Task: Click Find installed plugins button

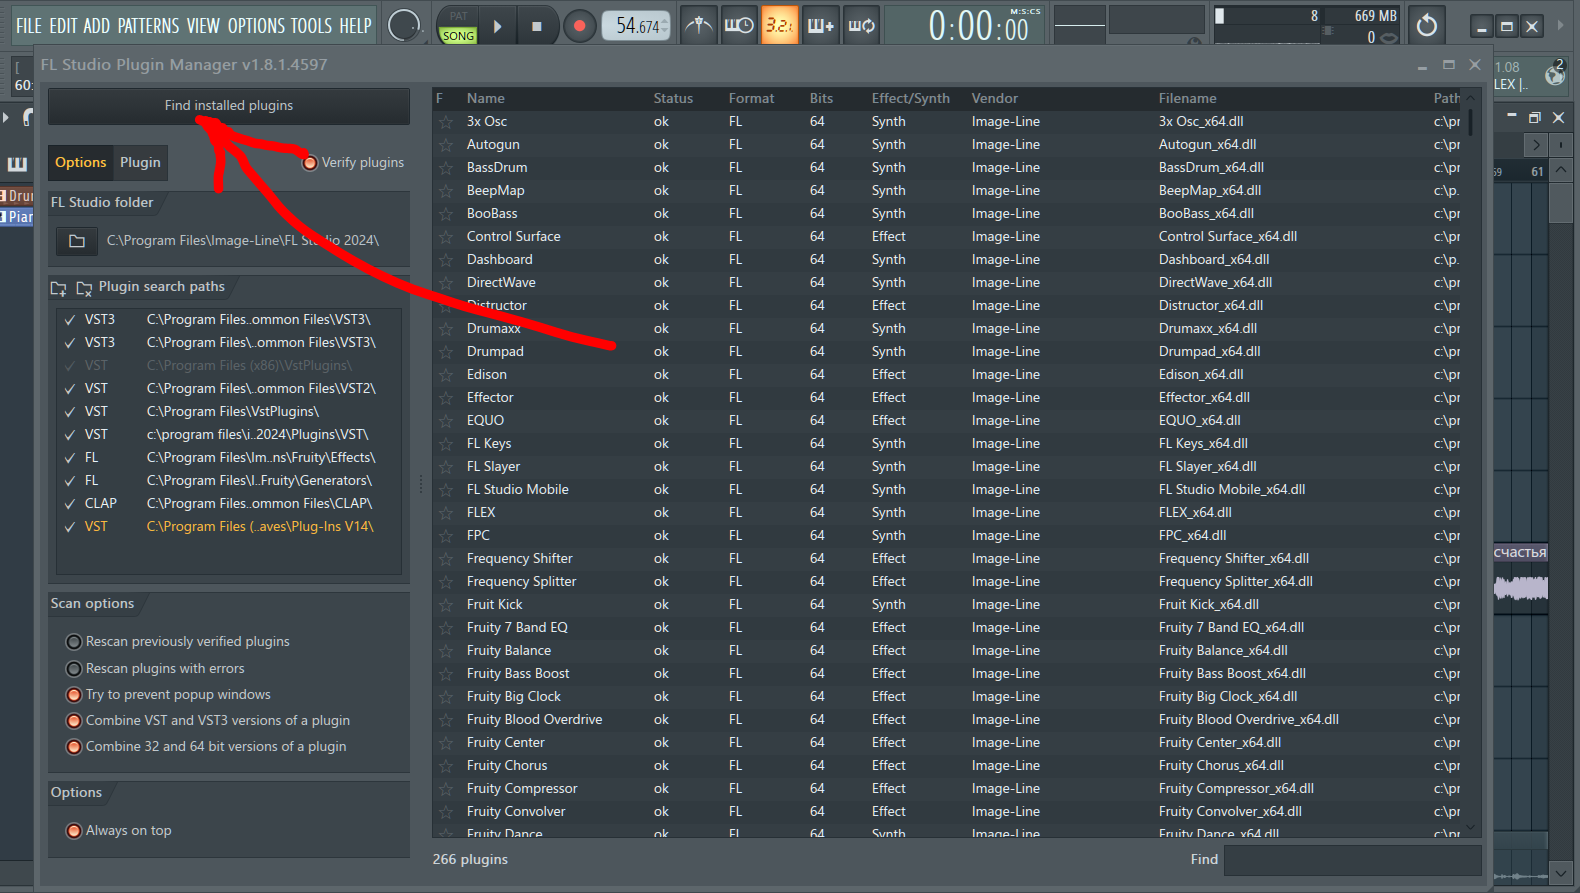Action: coord(229,106)
